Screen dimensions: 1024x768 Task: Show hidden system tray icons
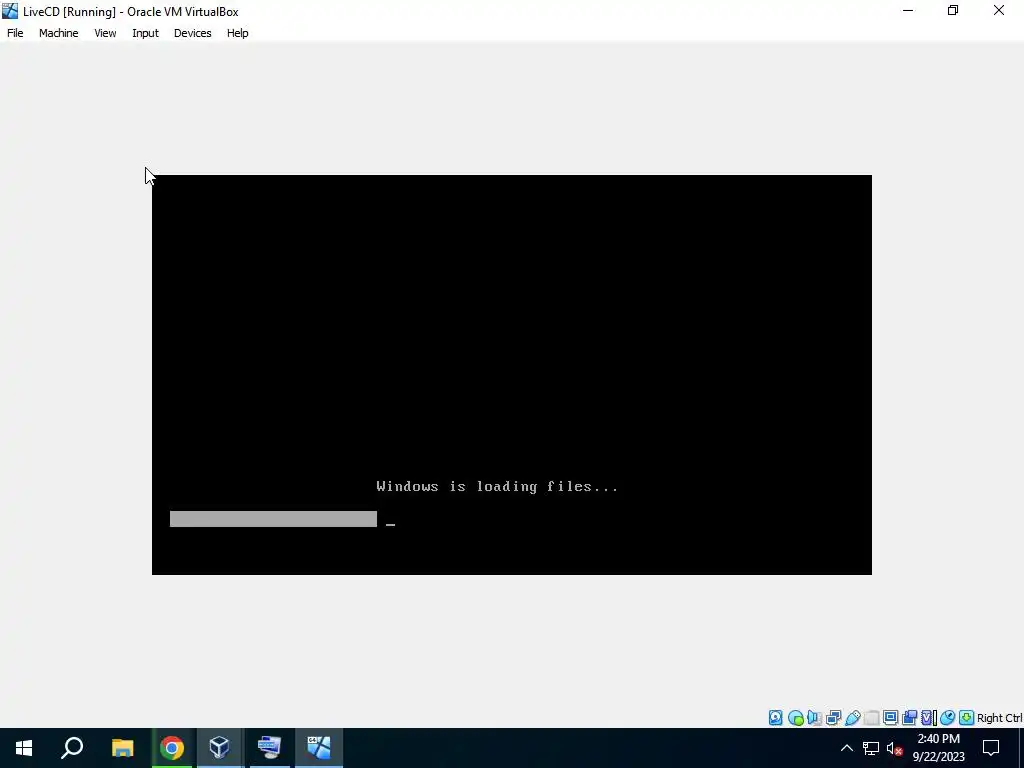[x=846, y=748]
